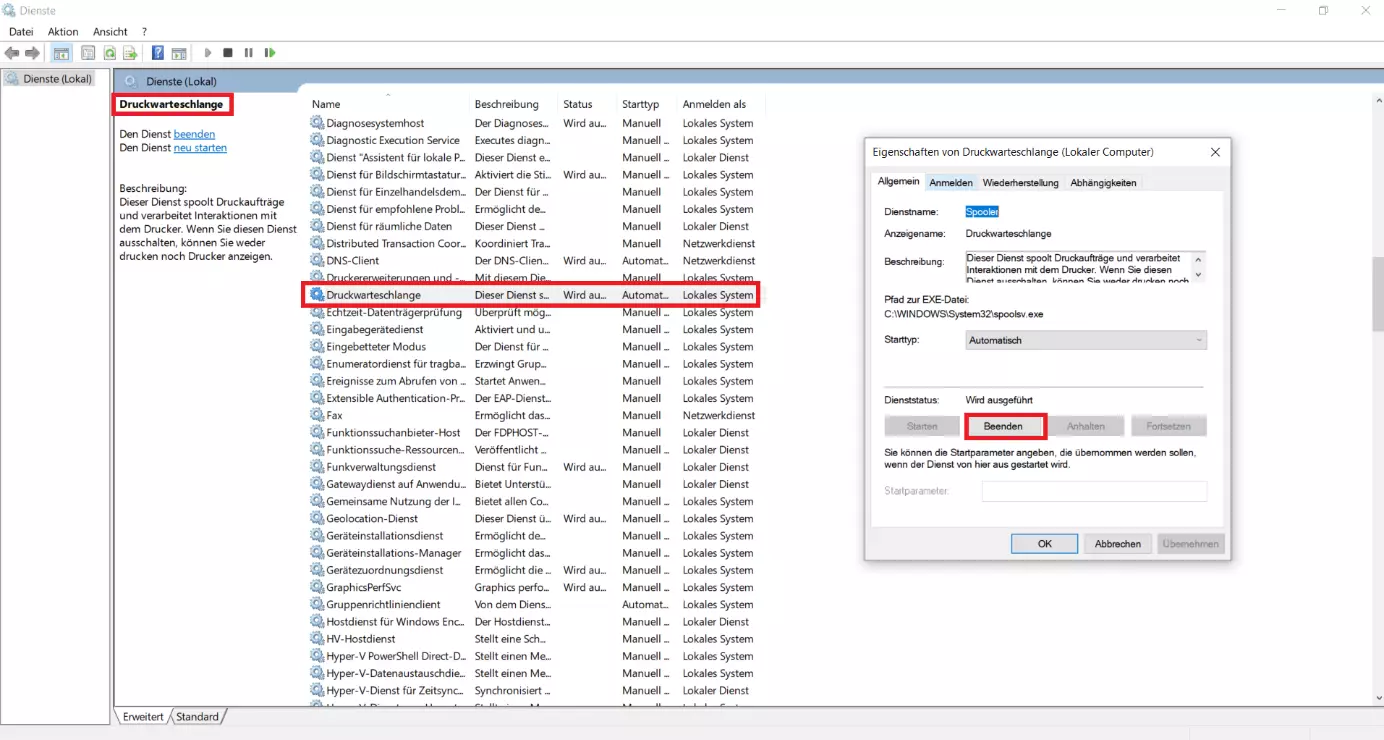Click the Abbrechen button
This screenshot has width=1384, height=740.
(x=1117, y=544)
